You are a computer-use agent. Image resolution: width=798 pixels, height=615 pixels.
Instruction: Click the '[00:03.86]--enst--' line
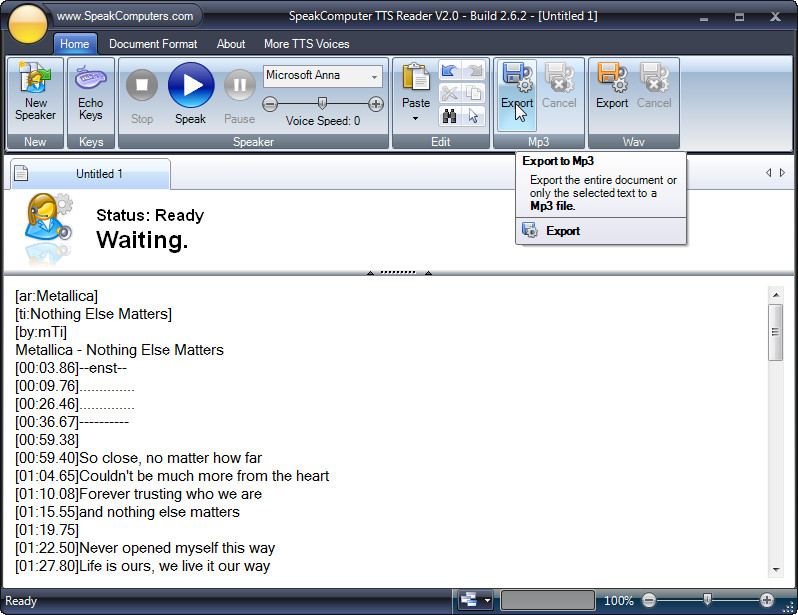(x=71, y=368)
